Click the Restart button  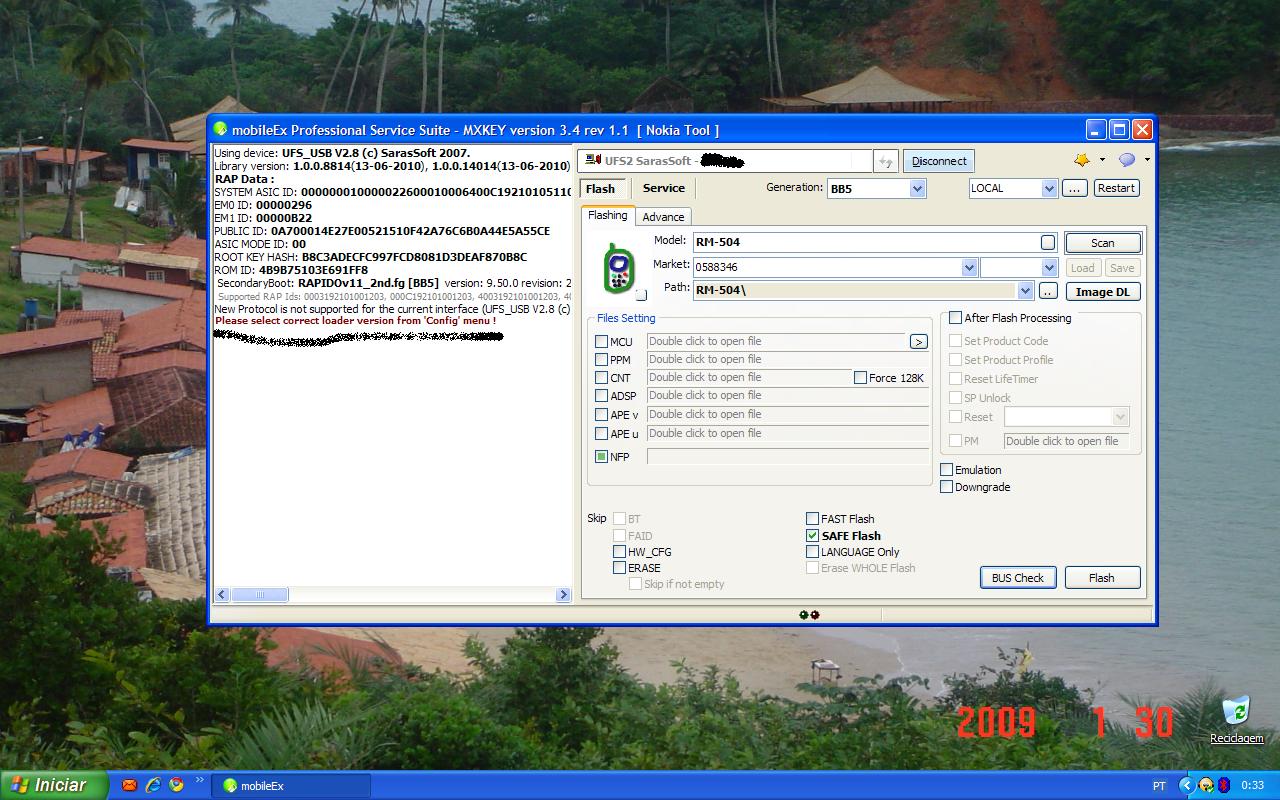1115,188
